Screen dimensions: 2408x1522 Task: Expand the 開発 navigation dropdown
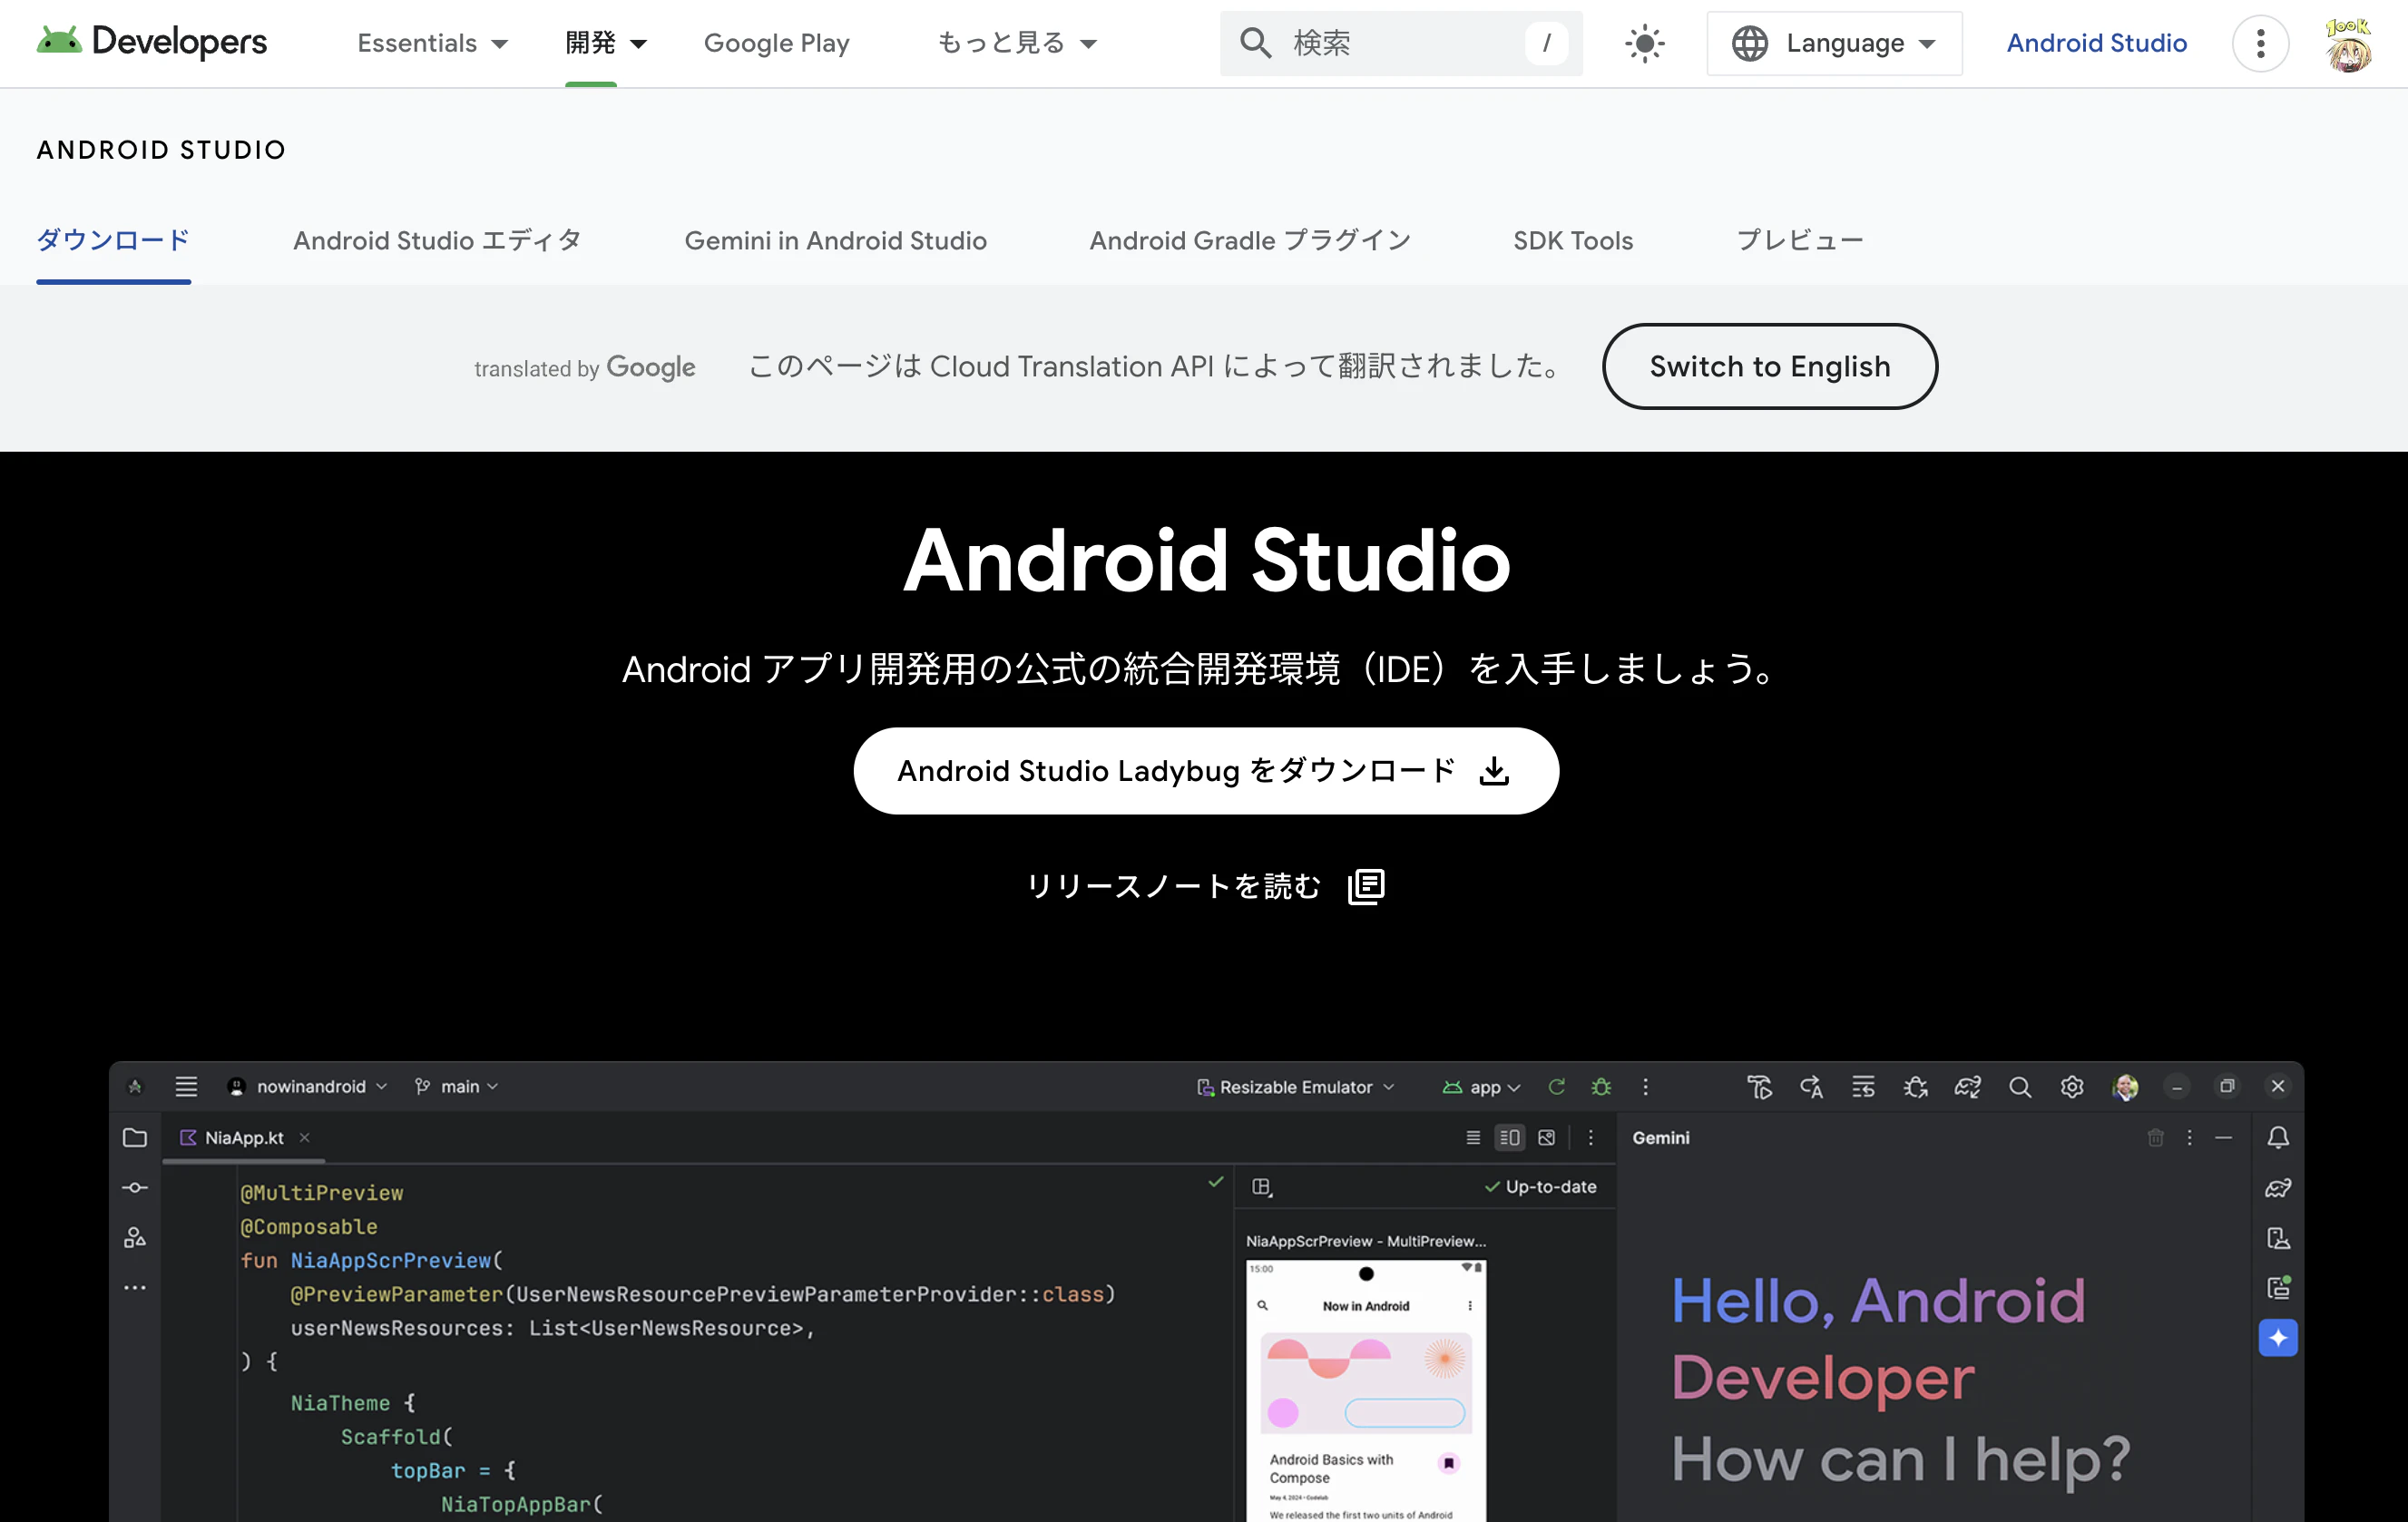(606, 43)
